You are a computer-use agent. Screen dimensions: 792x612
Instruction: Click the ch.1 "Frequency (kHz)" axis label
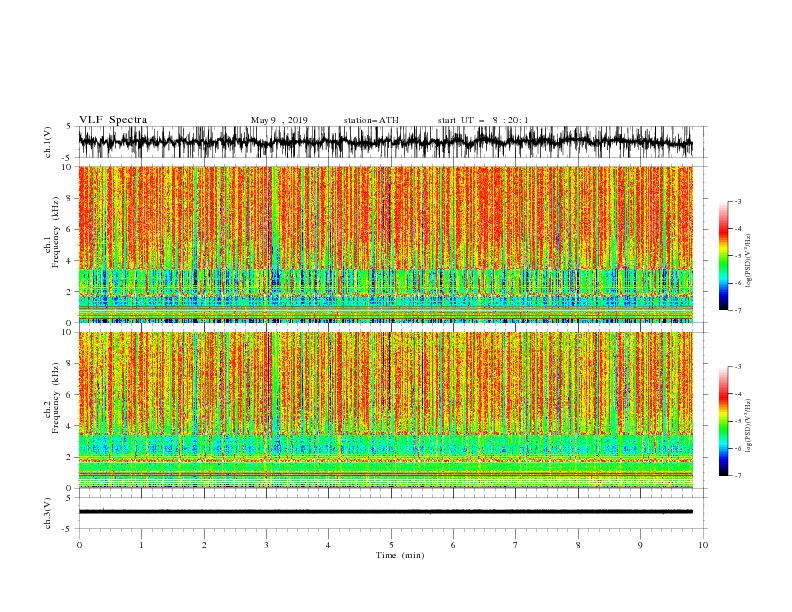[56, 232]
